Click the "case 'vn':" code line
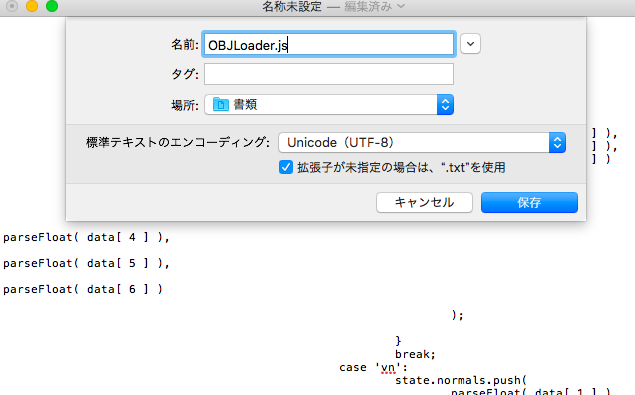 tap(373, 367)
